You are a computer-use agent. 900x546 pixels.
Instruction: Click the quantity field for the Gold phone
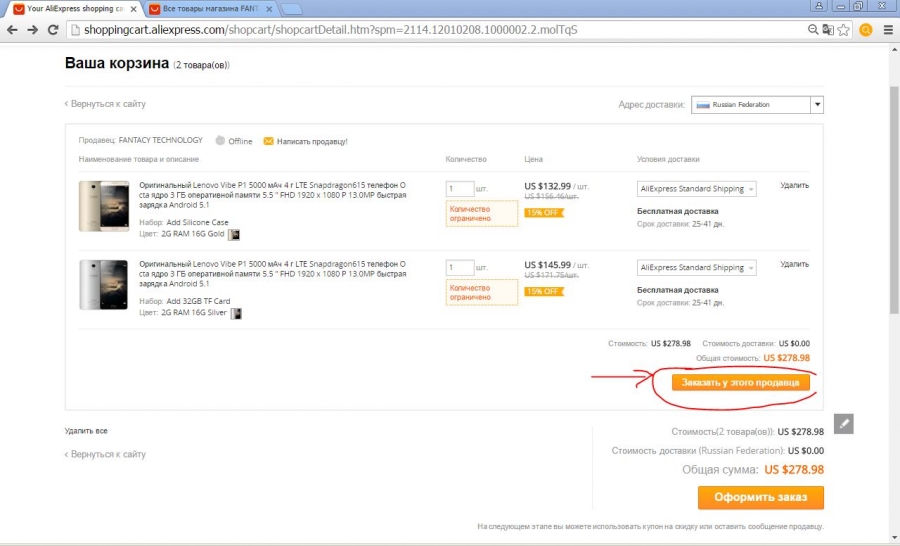coord(460,188)
